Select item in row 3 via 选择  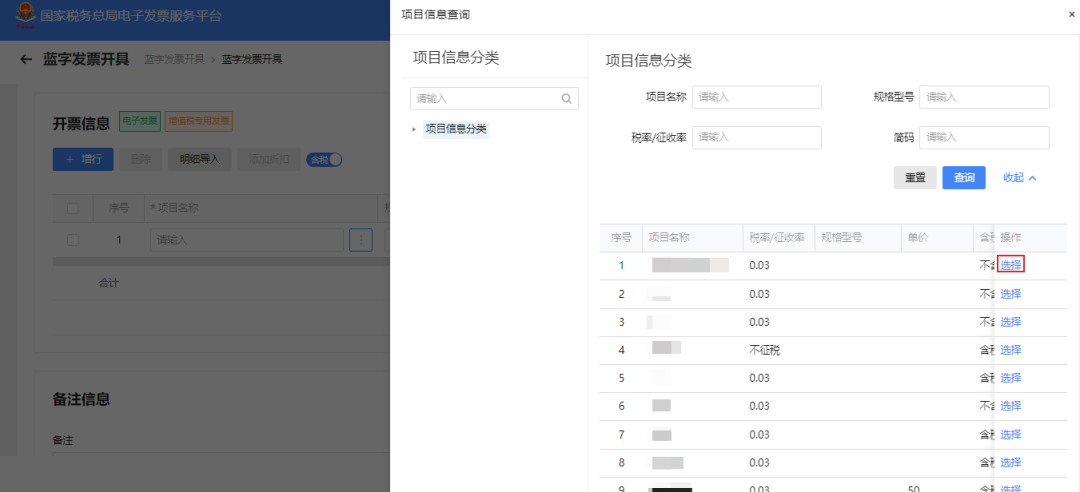1011,322
